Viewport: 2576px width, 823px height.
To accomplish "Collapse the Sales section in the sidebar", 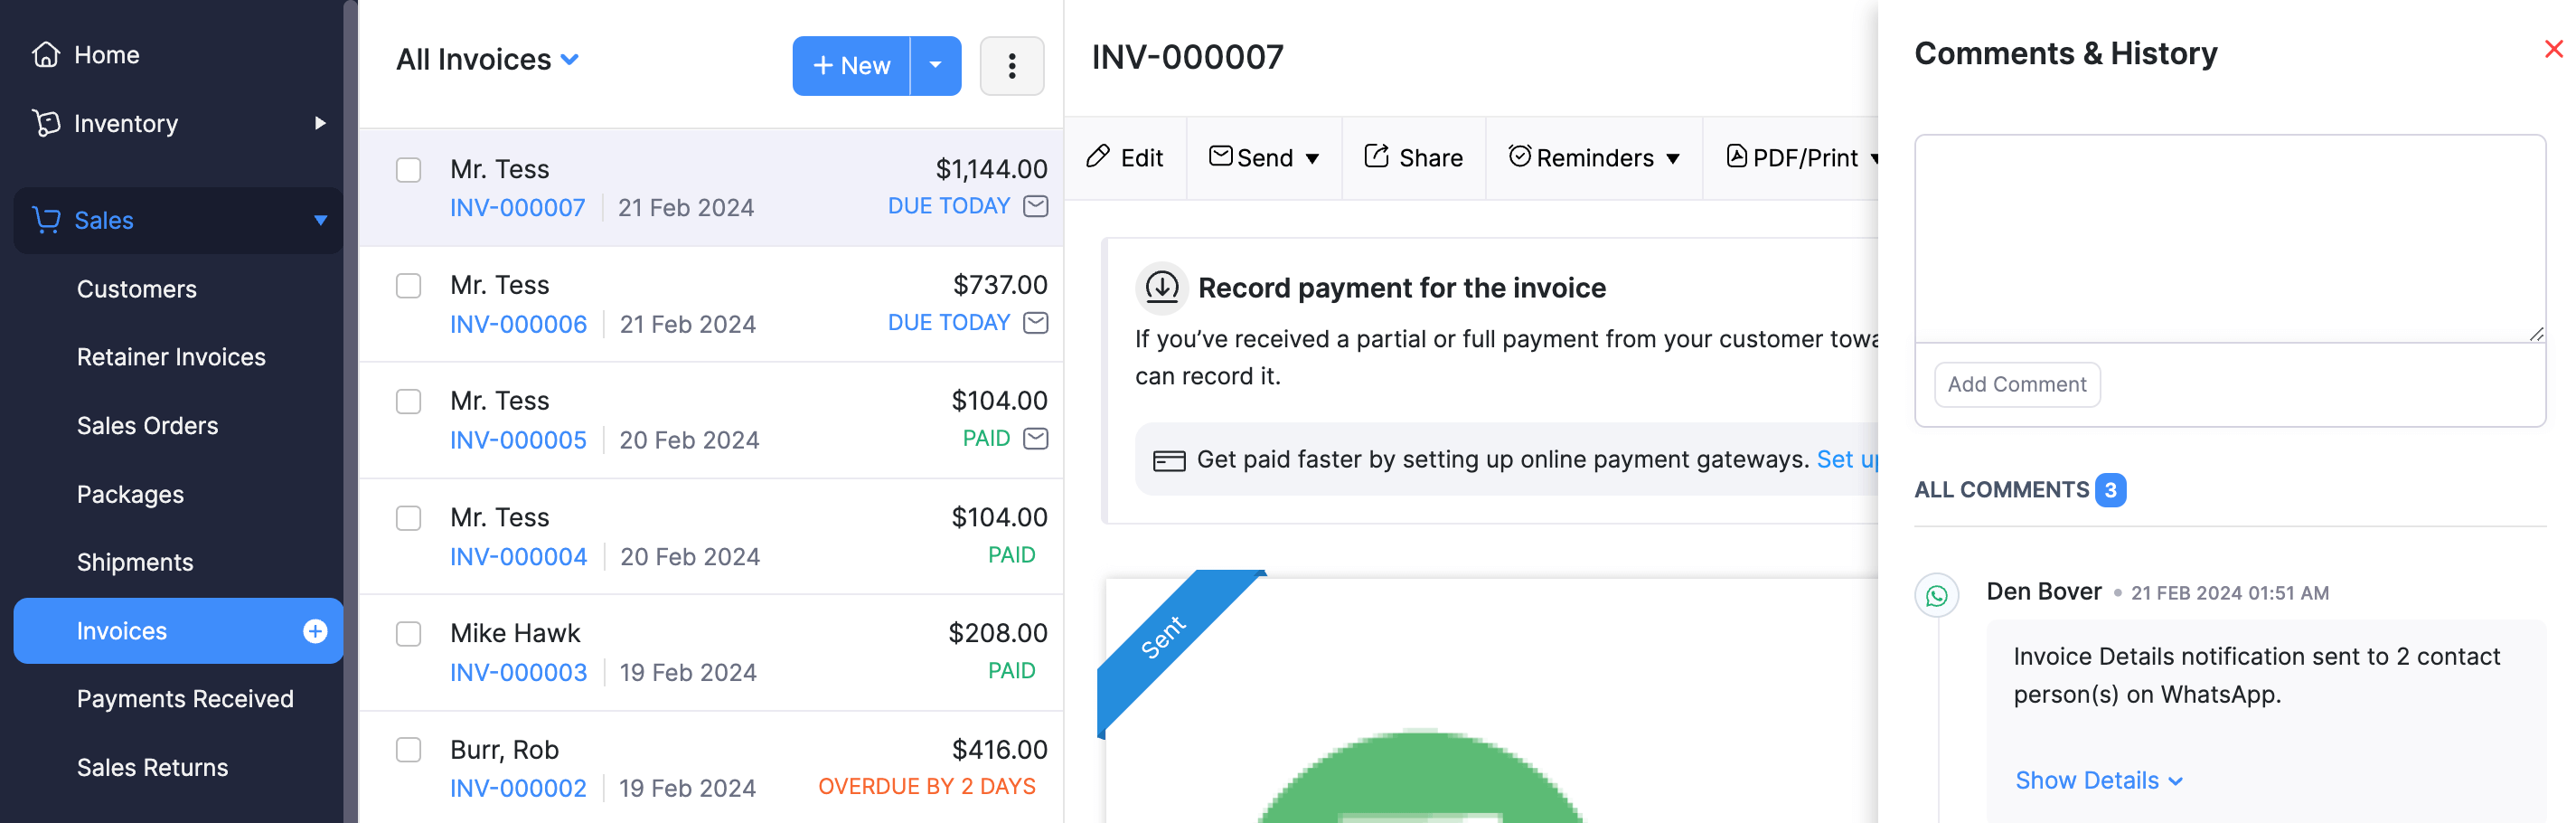I will click(320, 220).
